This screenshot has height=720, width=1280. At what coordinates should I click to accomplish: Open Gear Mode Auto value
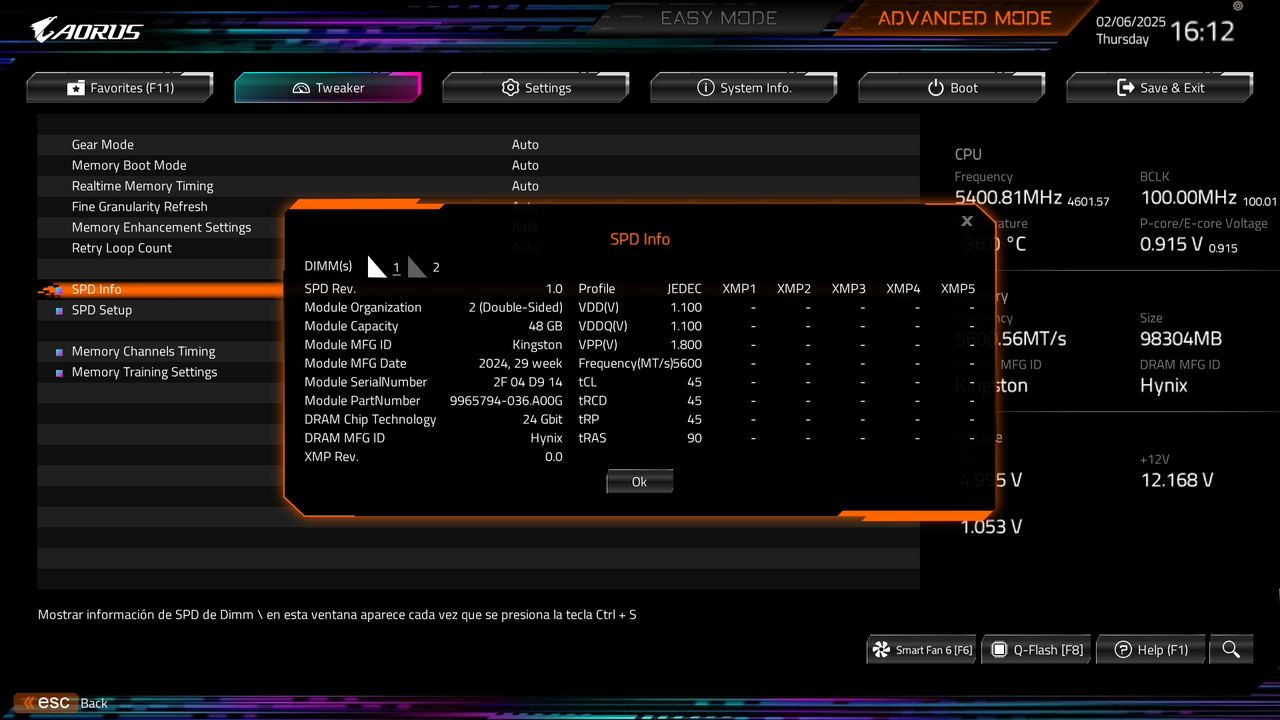(525, 145)
